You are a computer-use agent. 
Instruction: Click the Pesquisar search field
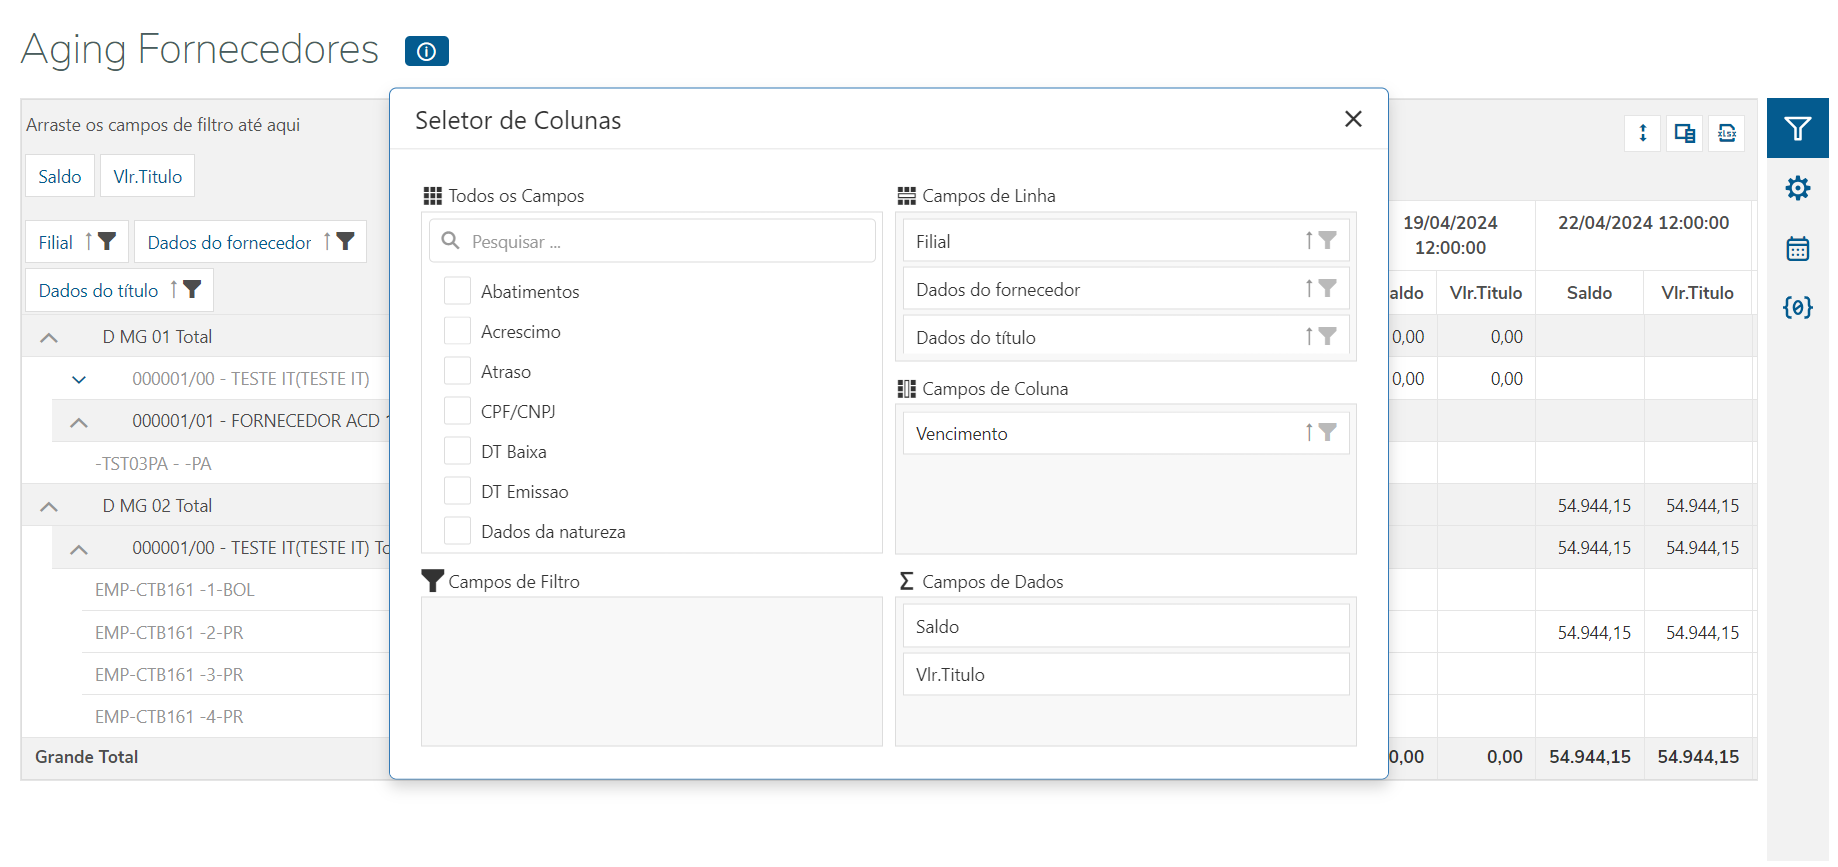[x=660, y=242]
